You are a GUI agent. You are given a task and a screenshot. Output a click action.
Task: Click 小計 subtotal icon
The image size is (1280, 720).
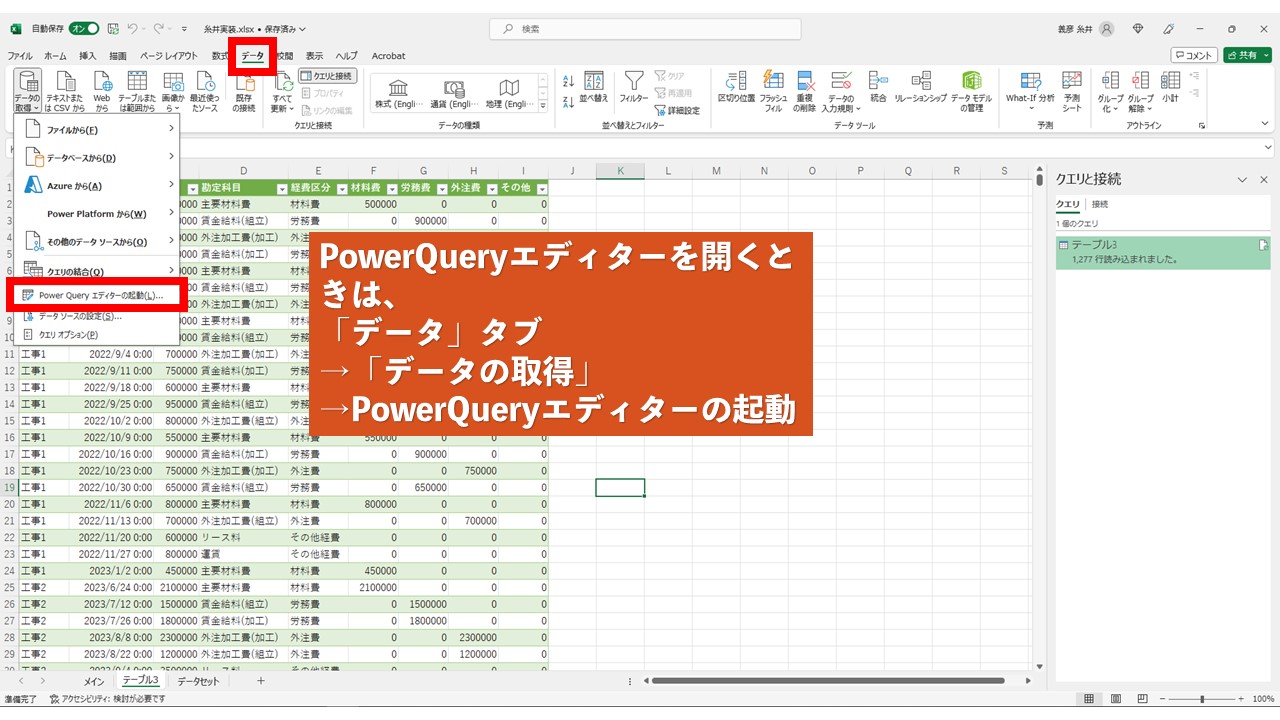1170,87
